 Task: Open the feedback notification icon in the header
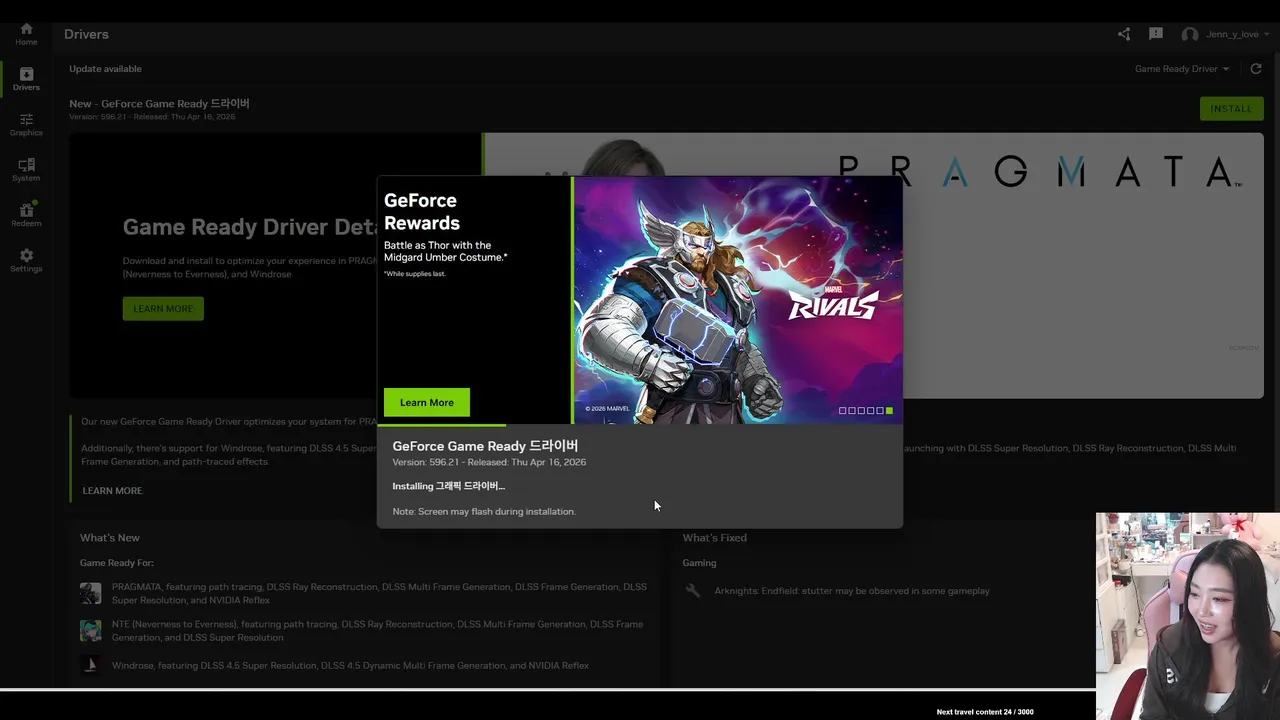tap(1156, 34)
